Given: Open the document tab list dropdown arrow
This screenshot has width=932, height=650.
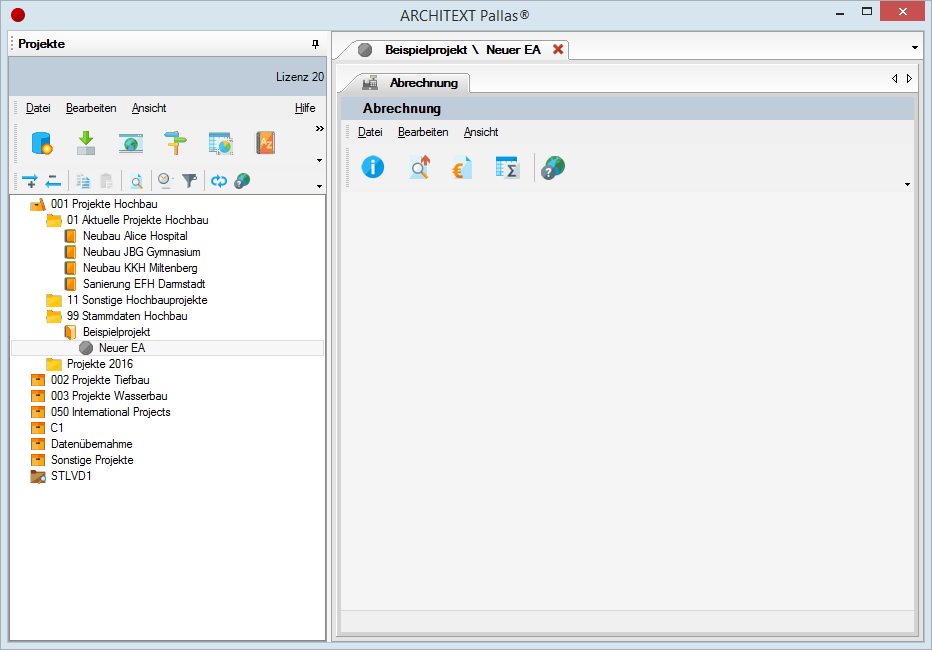Looking at the screenshot, I should pos(915,48).
